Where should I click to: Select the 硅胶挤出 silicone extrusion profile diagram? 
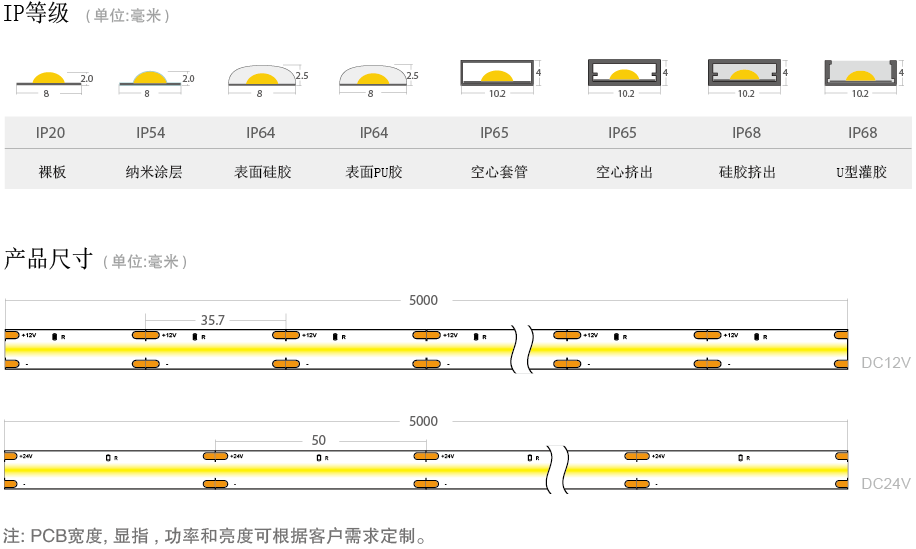pos(745,74)
